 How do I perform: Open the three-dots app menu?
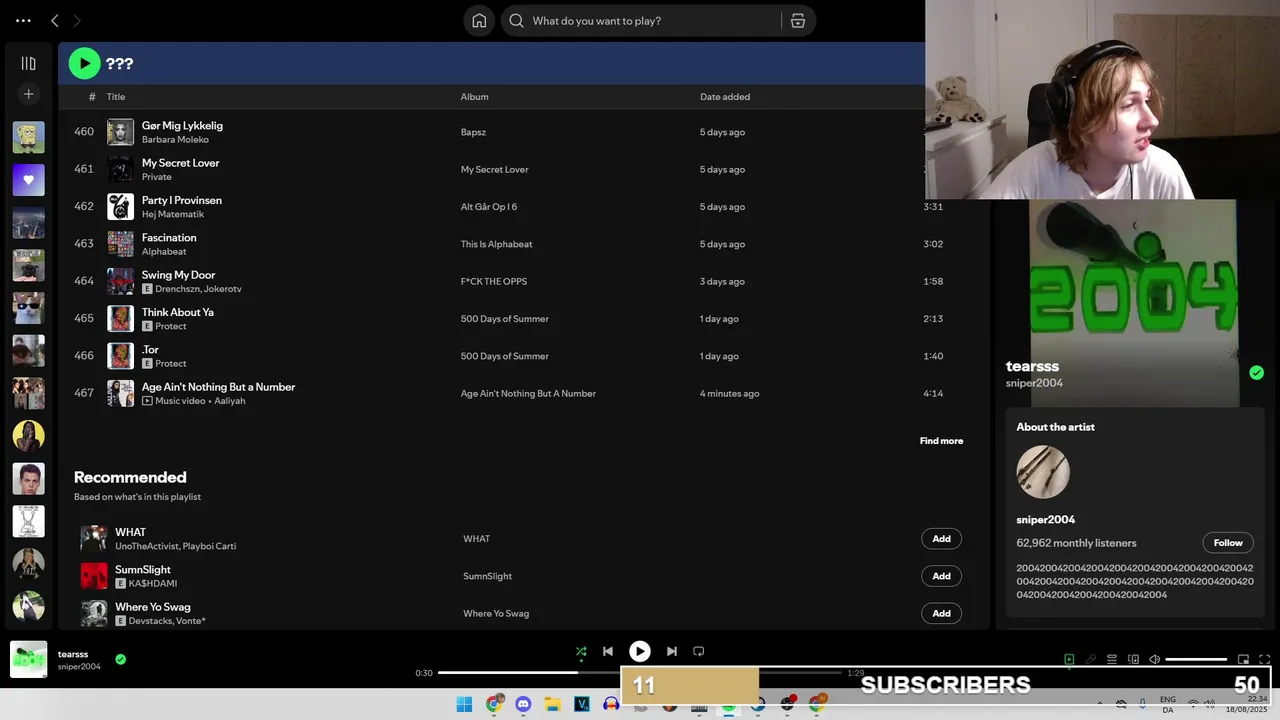[x=23, y=20]
